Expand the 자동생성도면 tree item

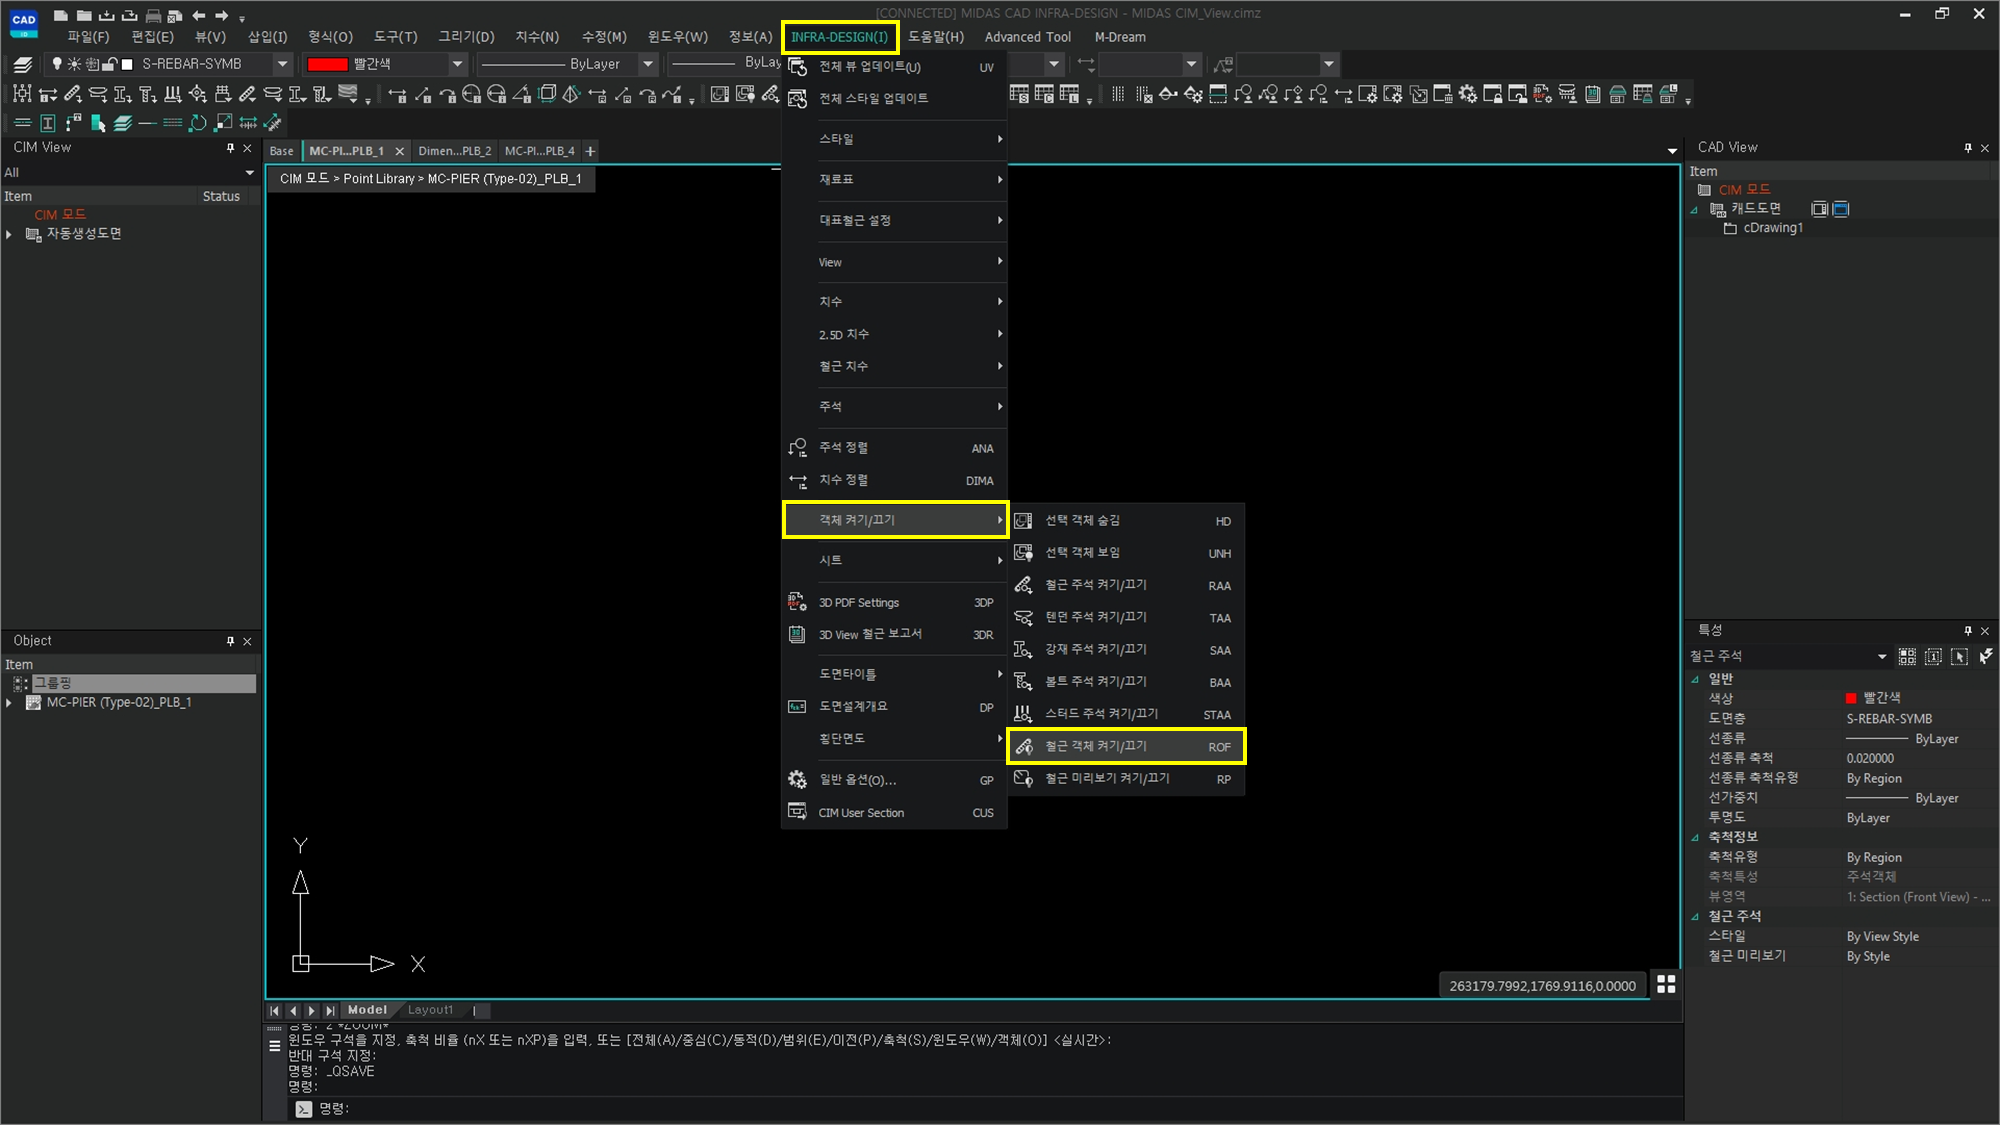(x=9, y=234)
